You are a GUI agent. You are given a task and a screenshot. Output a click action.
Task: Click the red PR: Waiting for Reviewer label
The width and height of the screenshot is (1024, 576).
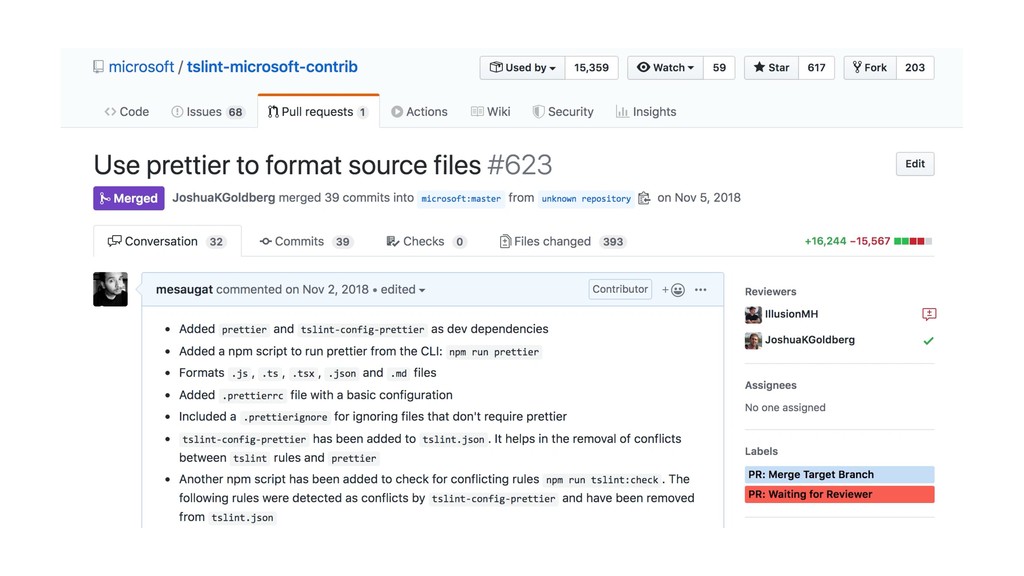coord(839,494)
